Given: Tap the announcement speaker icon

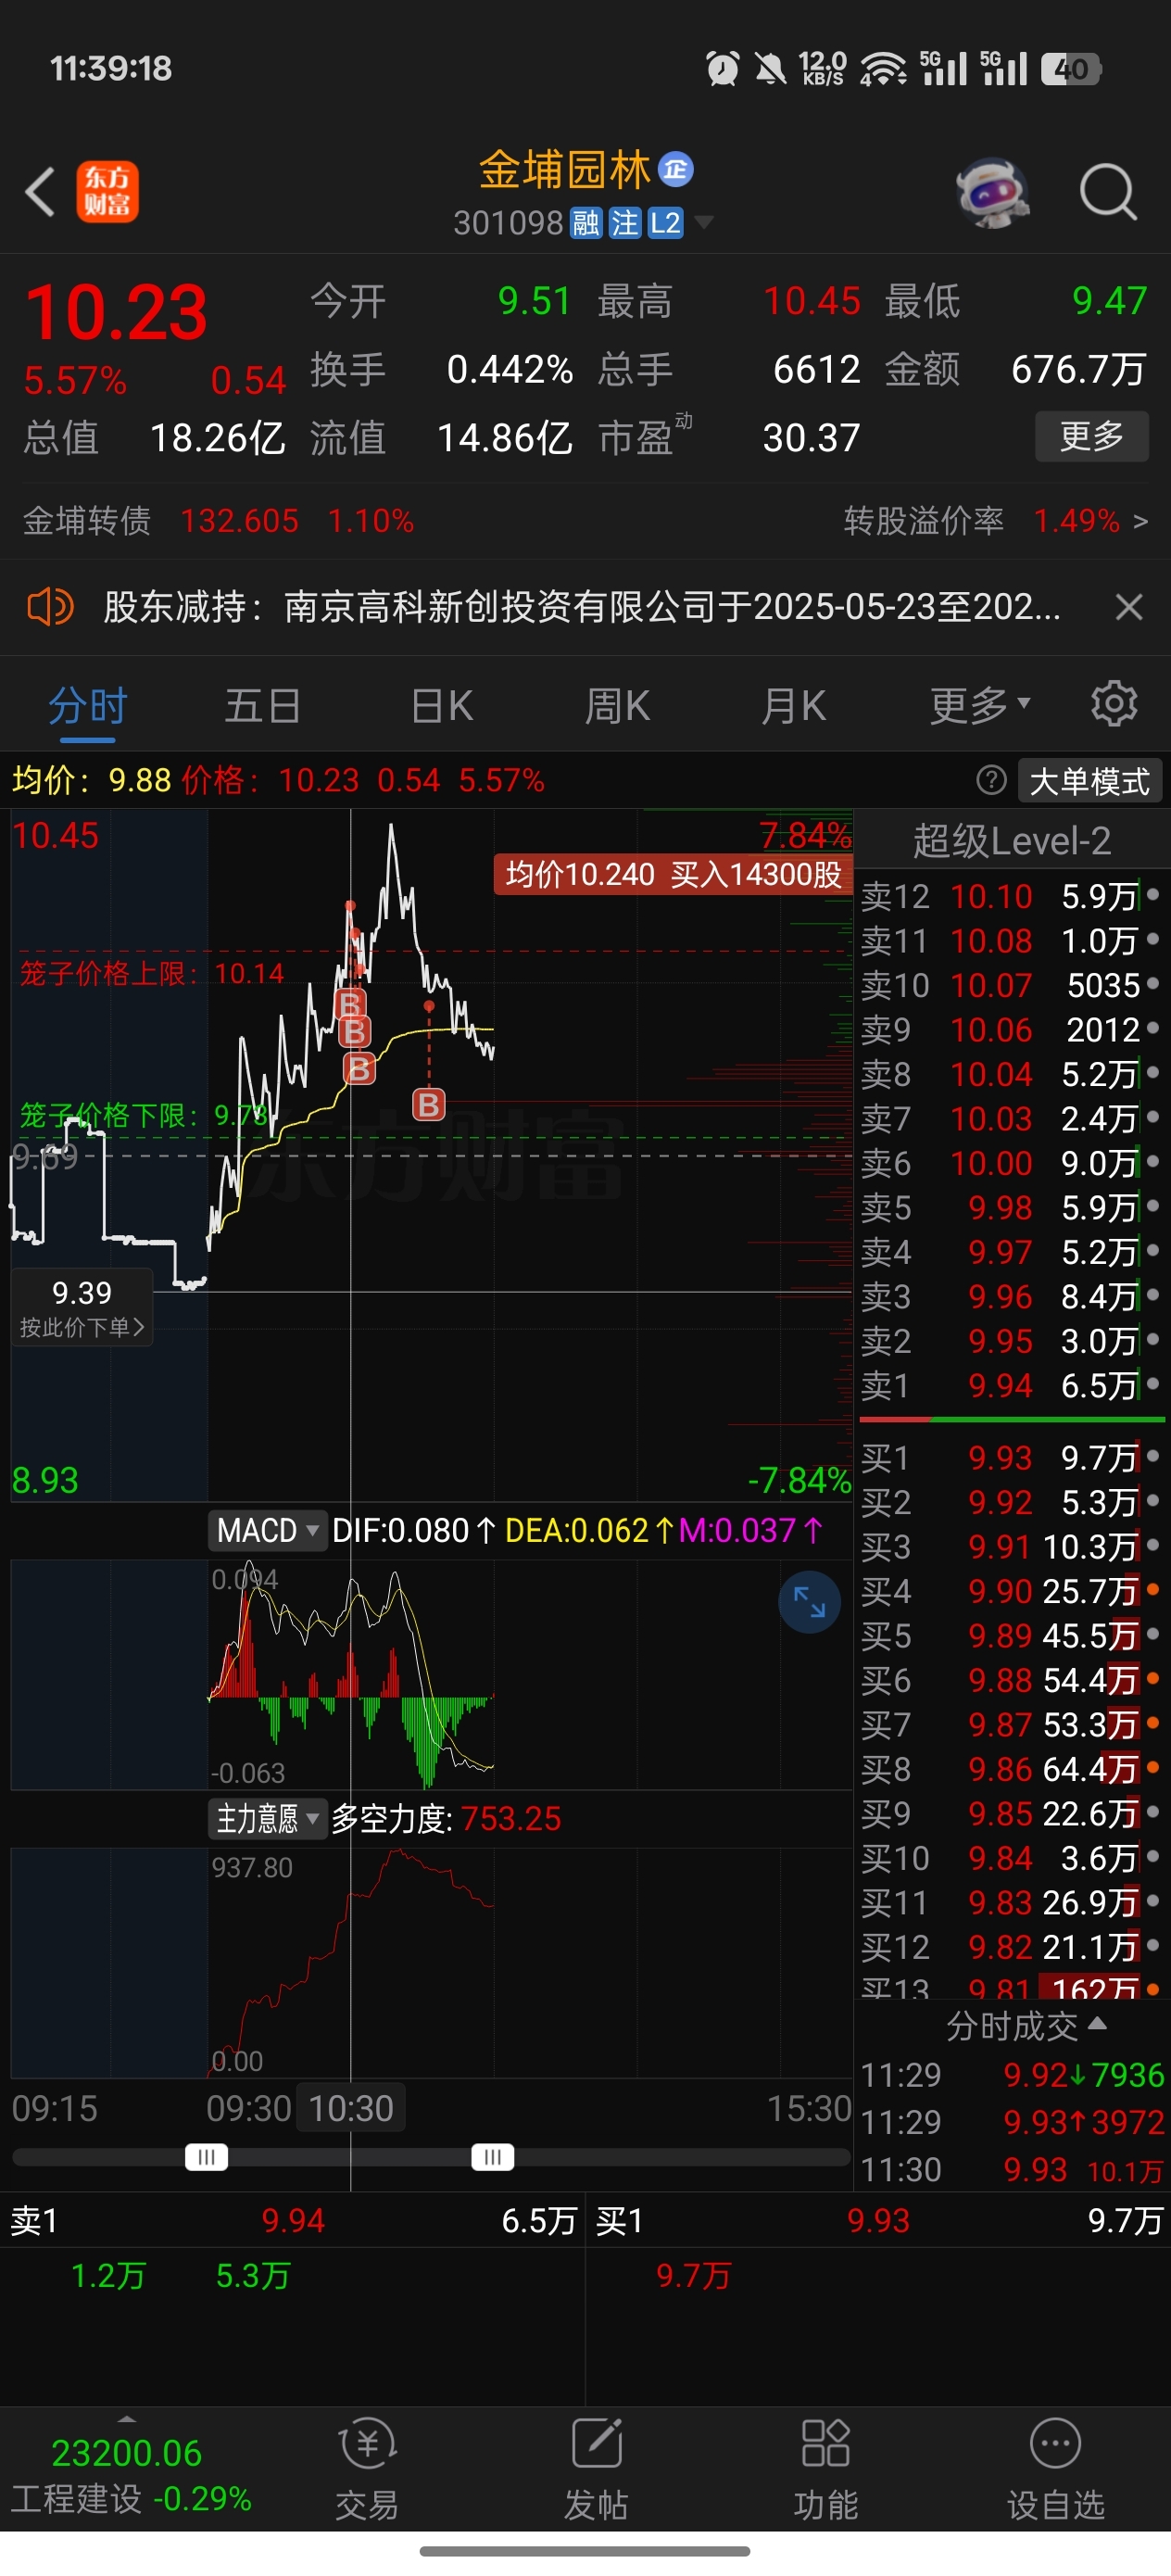Looking at the screenshot, I should 49,606.
